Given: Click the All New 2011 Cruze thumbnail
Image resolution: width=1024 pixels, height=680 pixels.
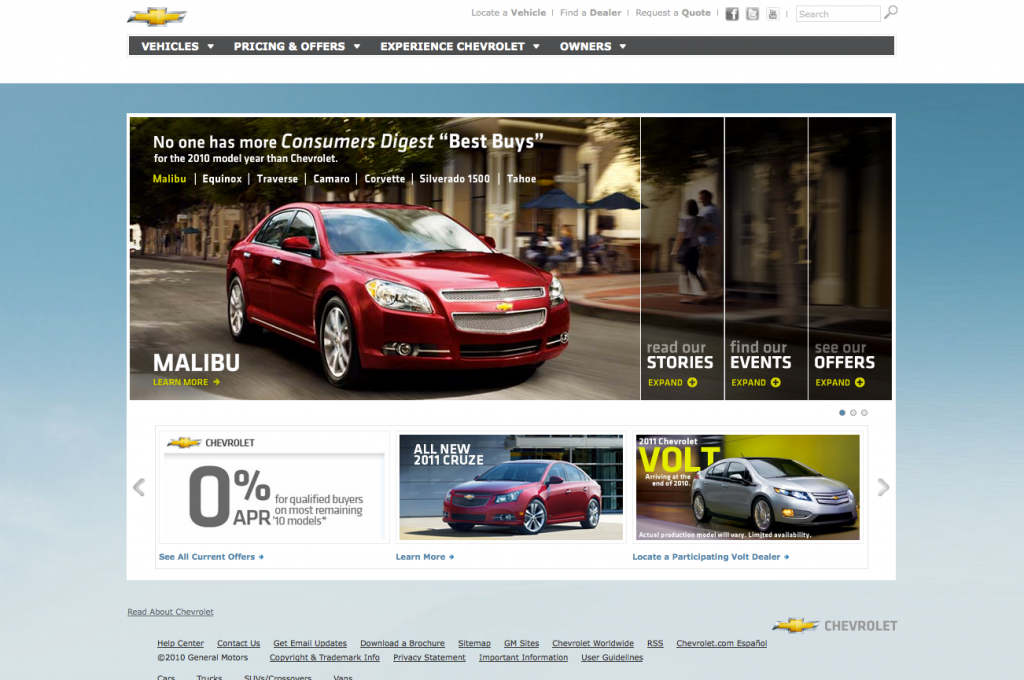Looking at the screenshot, I should pyautogui.click(x=511, y=487).
